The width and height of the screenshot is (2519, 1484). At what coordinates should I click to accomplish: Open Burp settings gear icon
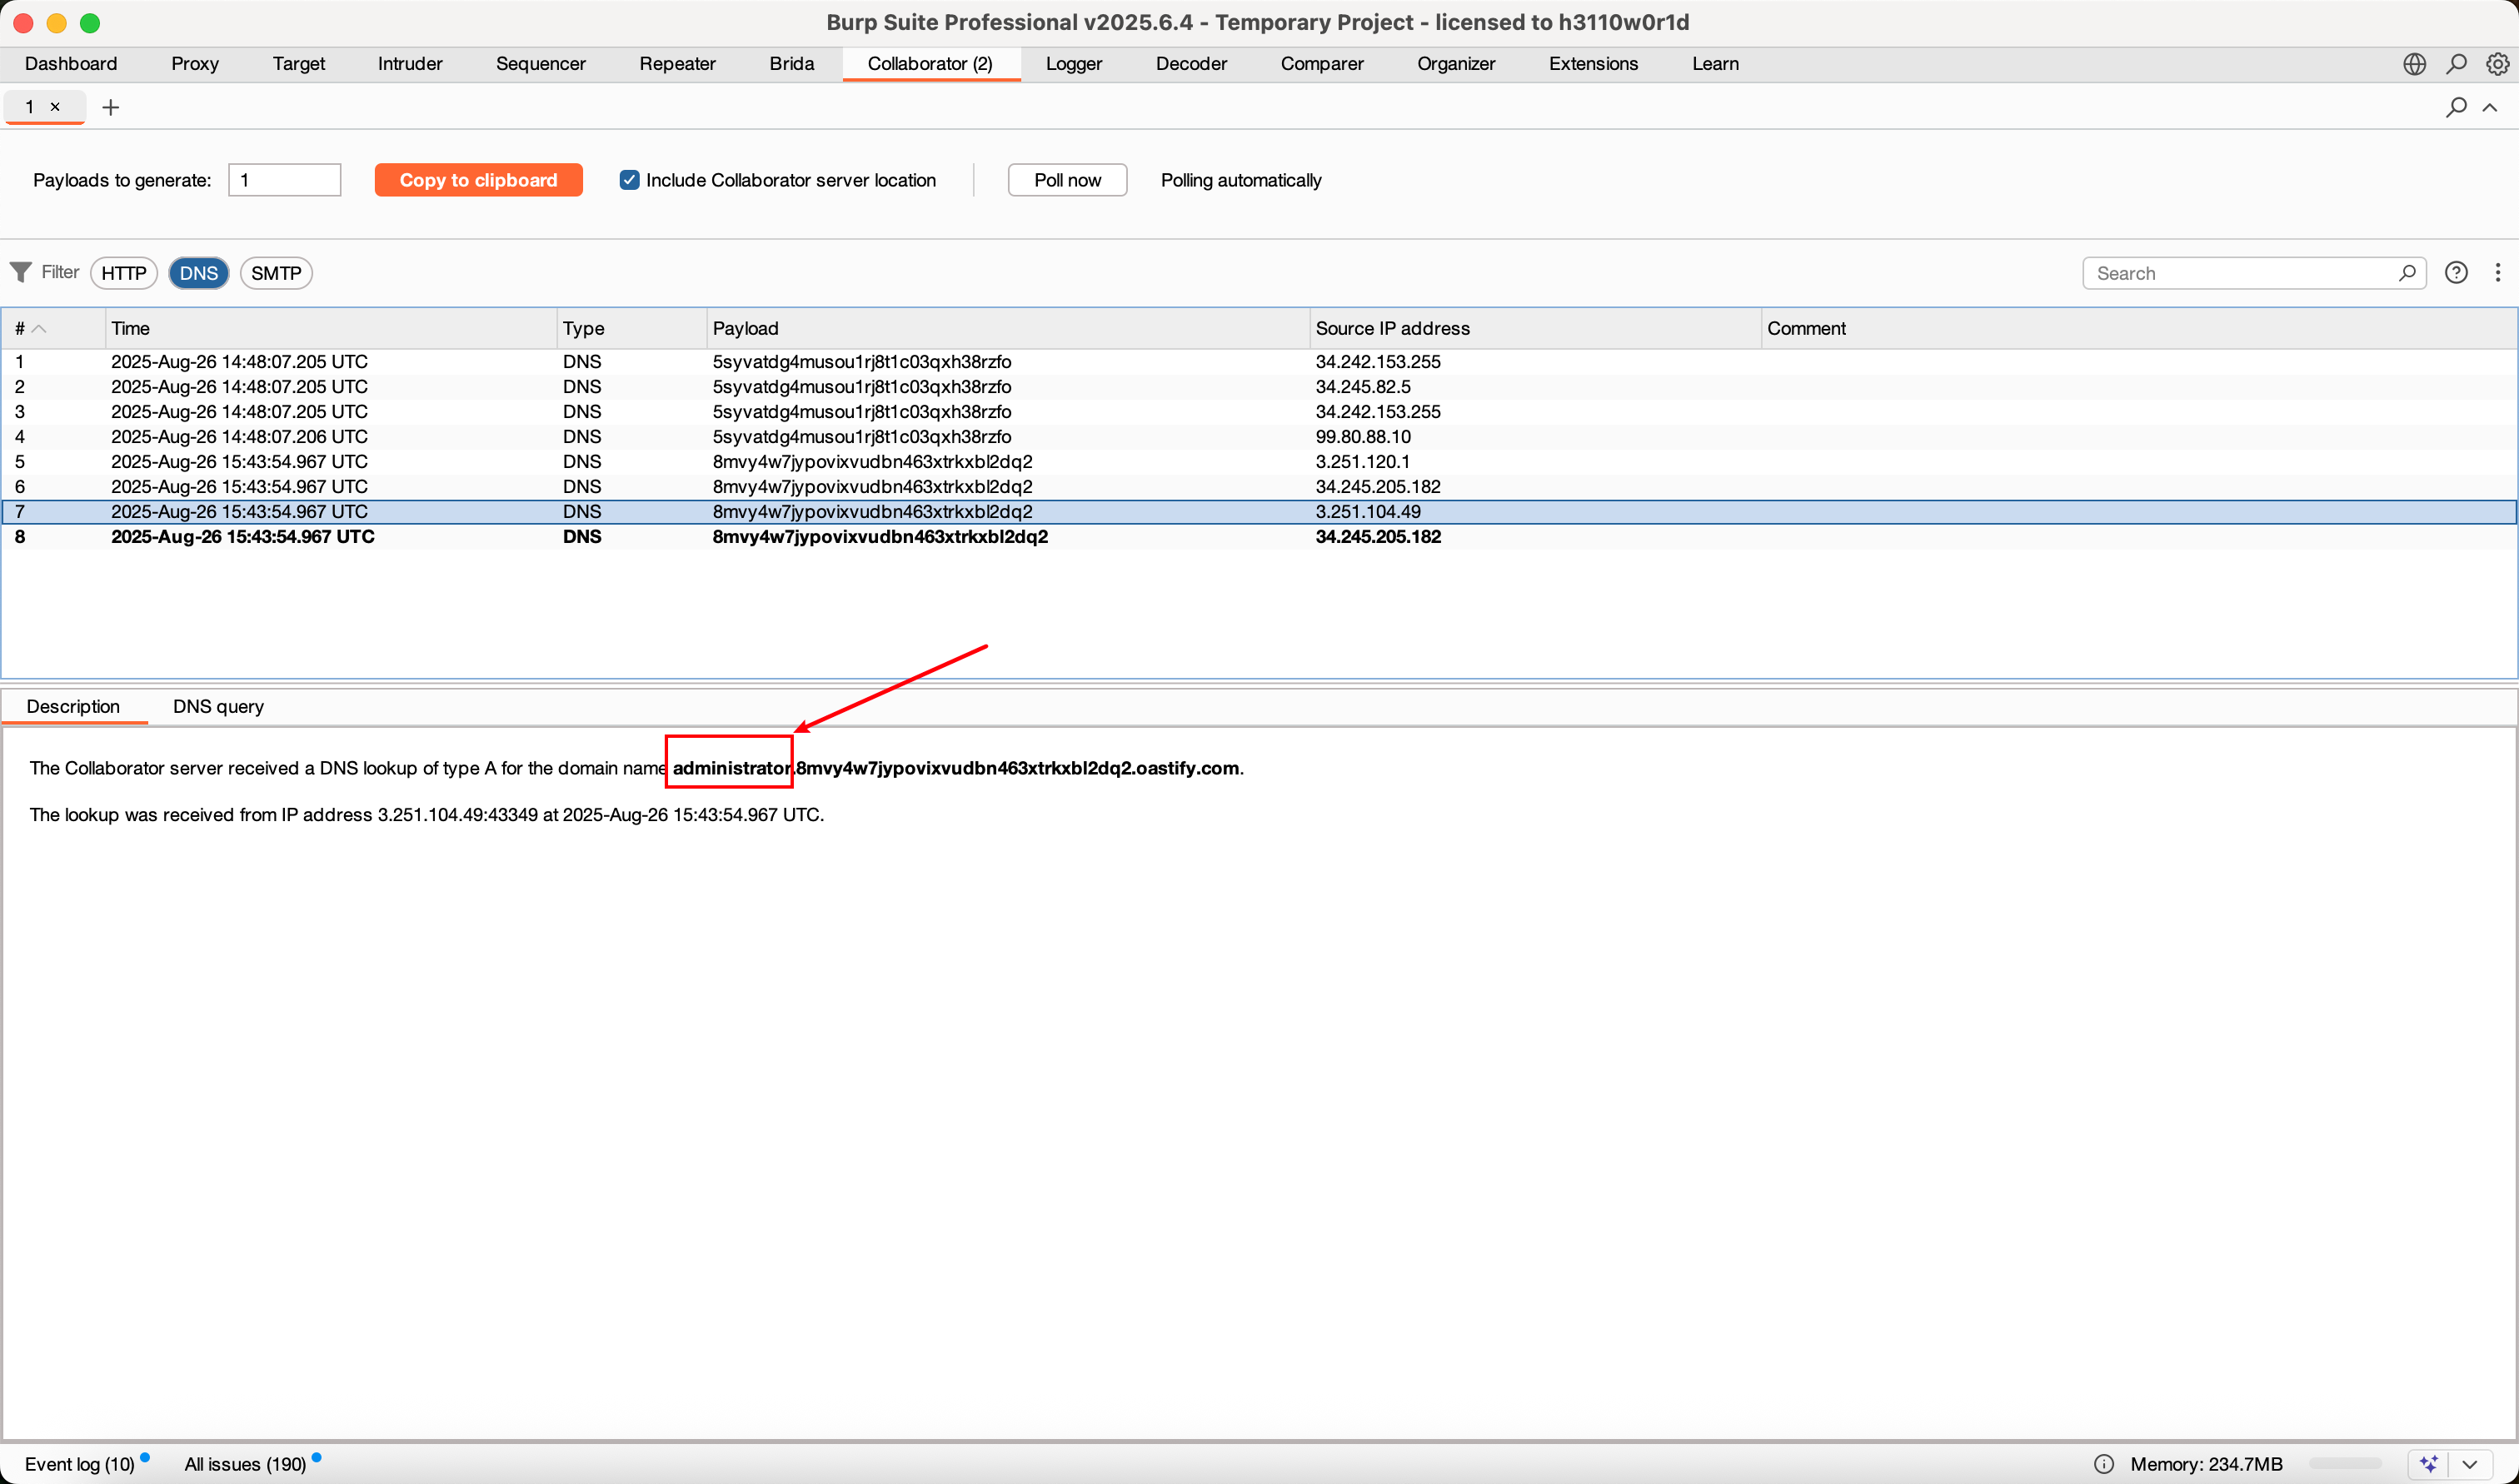point(2497,64)
